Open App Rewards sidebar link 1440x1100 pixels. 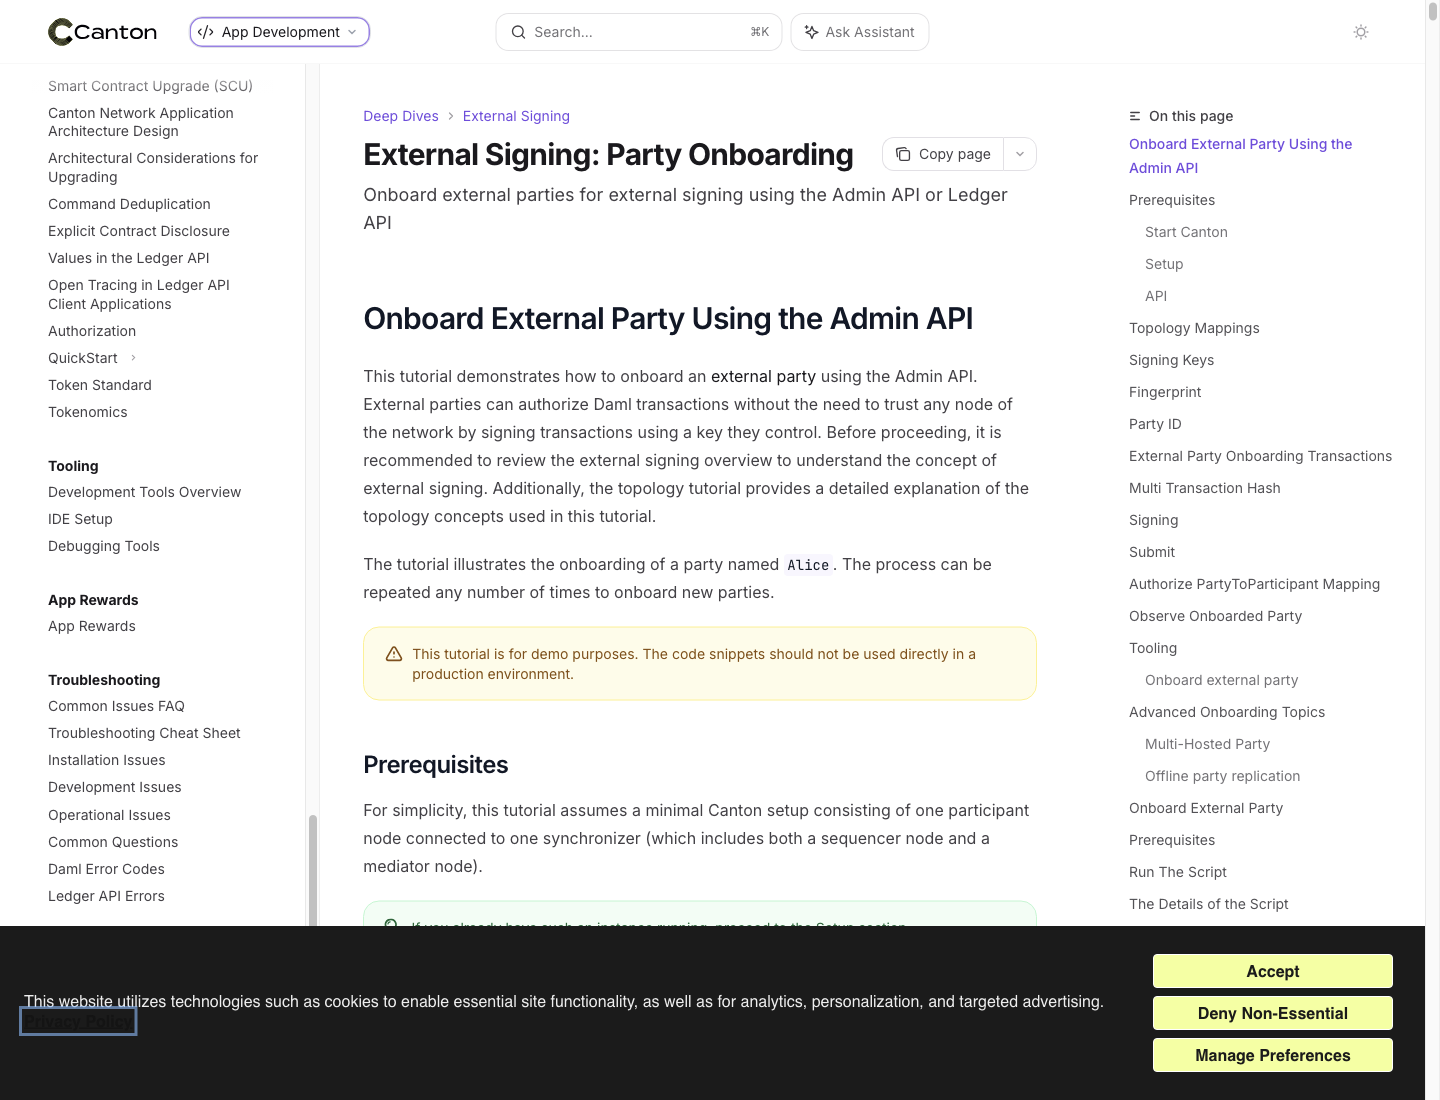92,626
